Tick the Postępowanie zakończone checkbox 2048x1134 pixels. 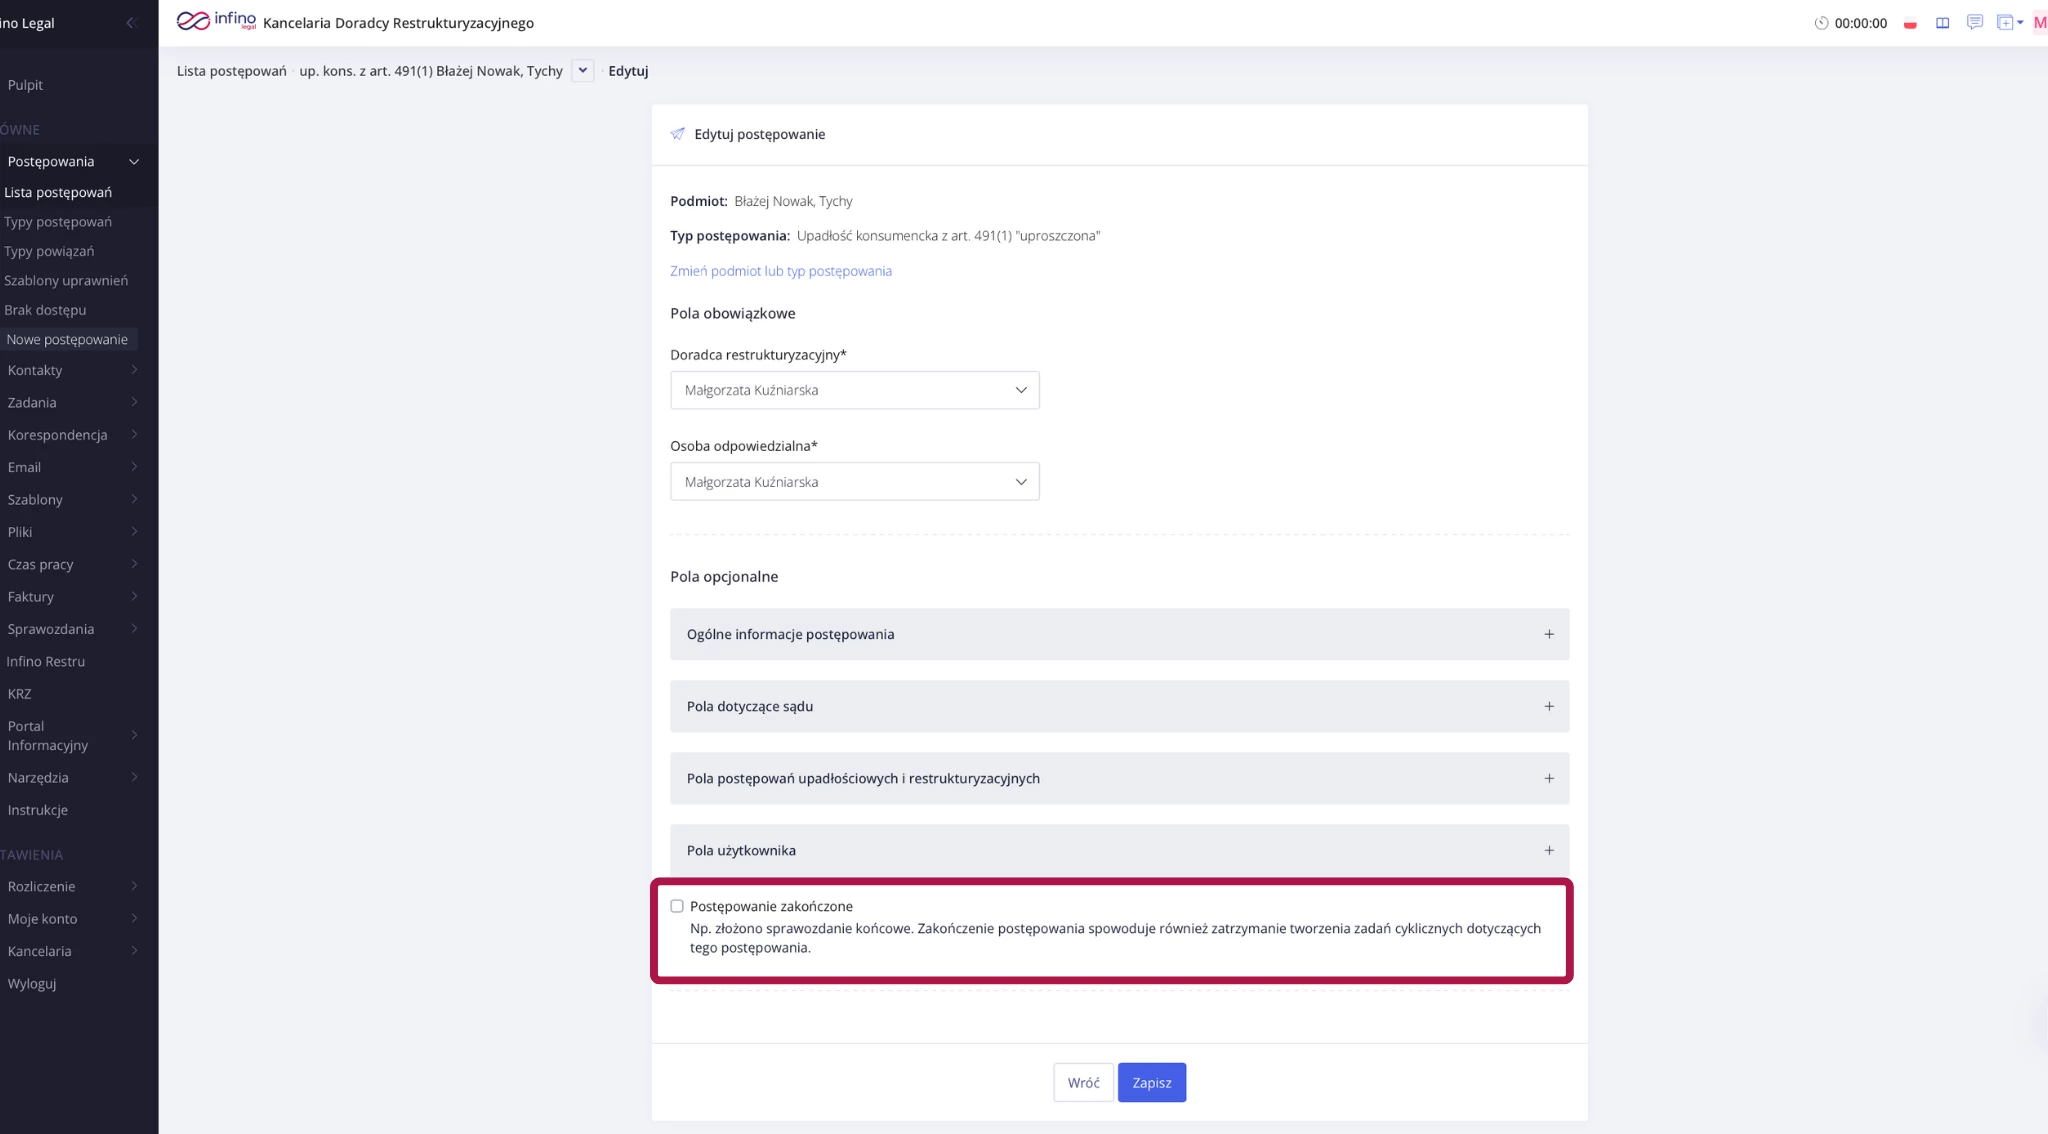point(677,906)
